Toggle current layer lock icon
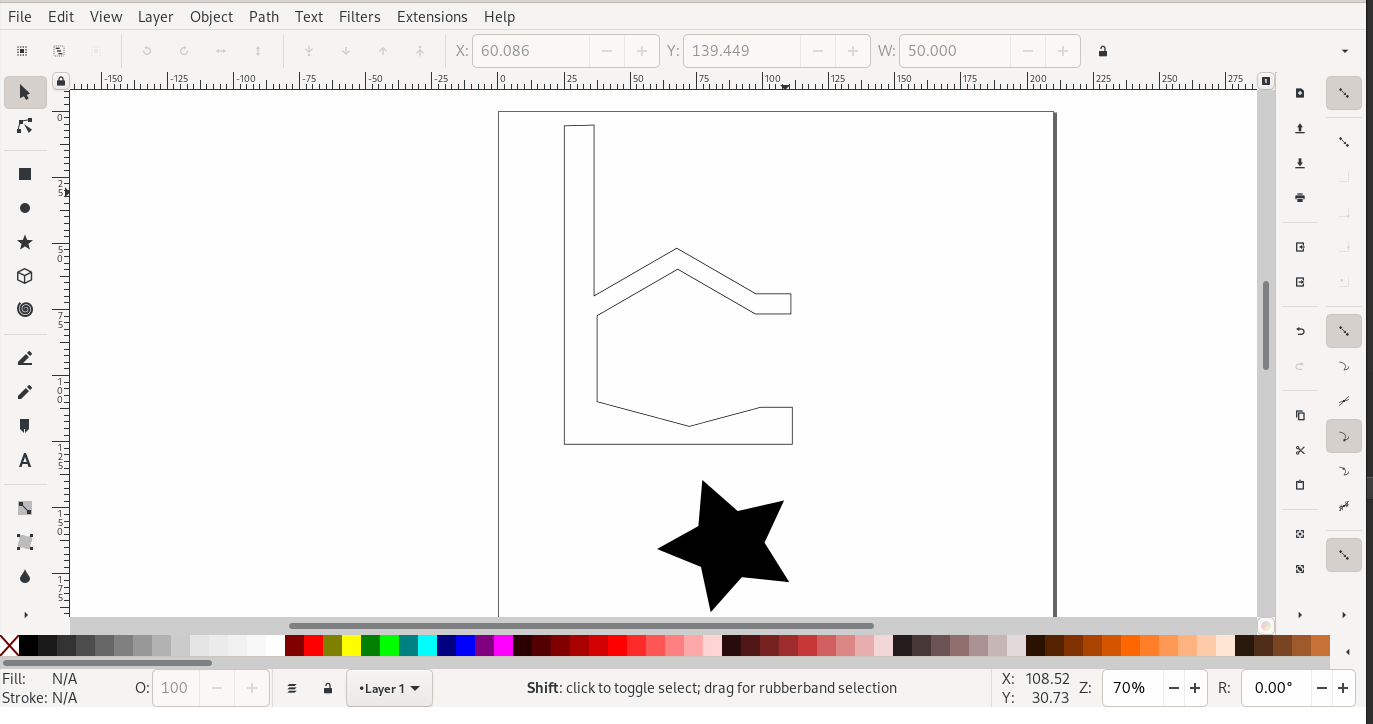 [x=327, y=688]
